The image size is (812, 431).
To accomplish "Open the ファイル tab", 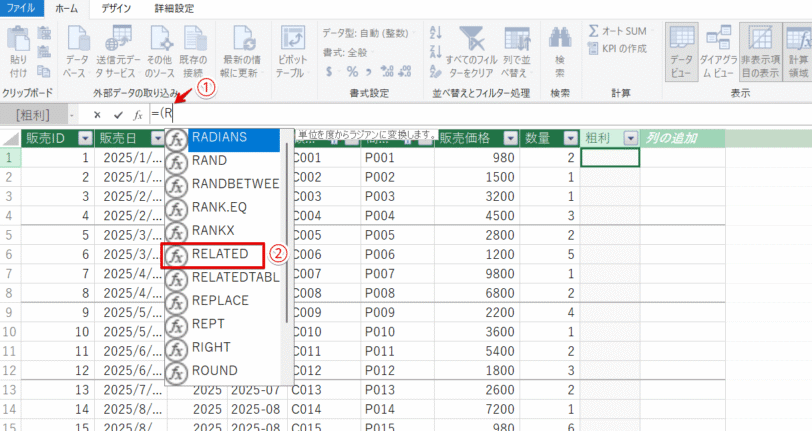I will pyautogui.click(x=21, y=8).
